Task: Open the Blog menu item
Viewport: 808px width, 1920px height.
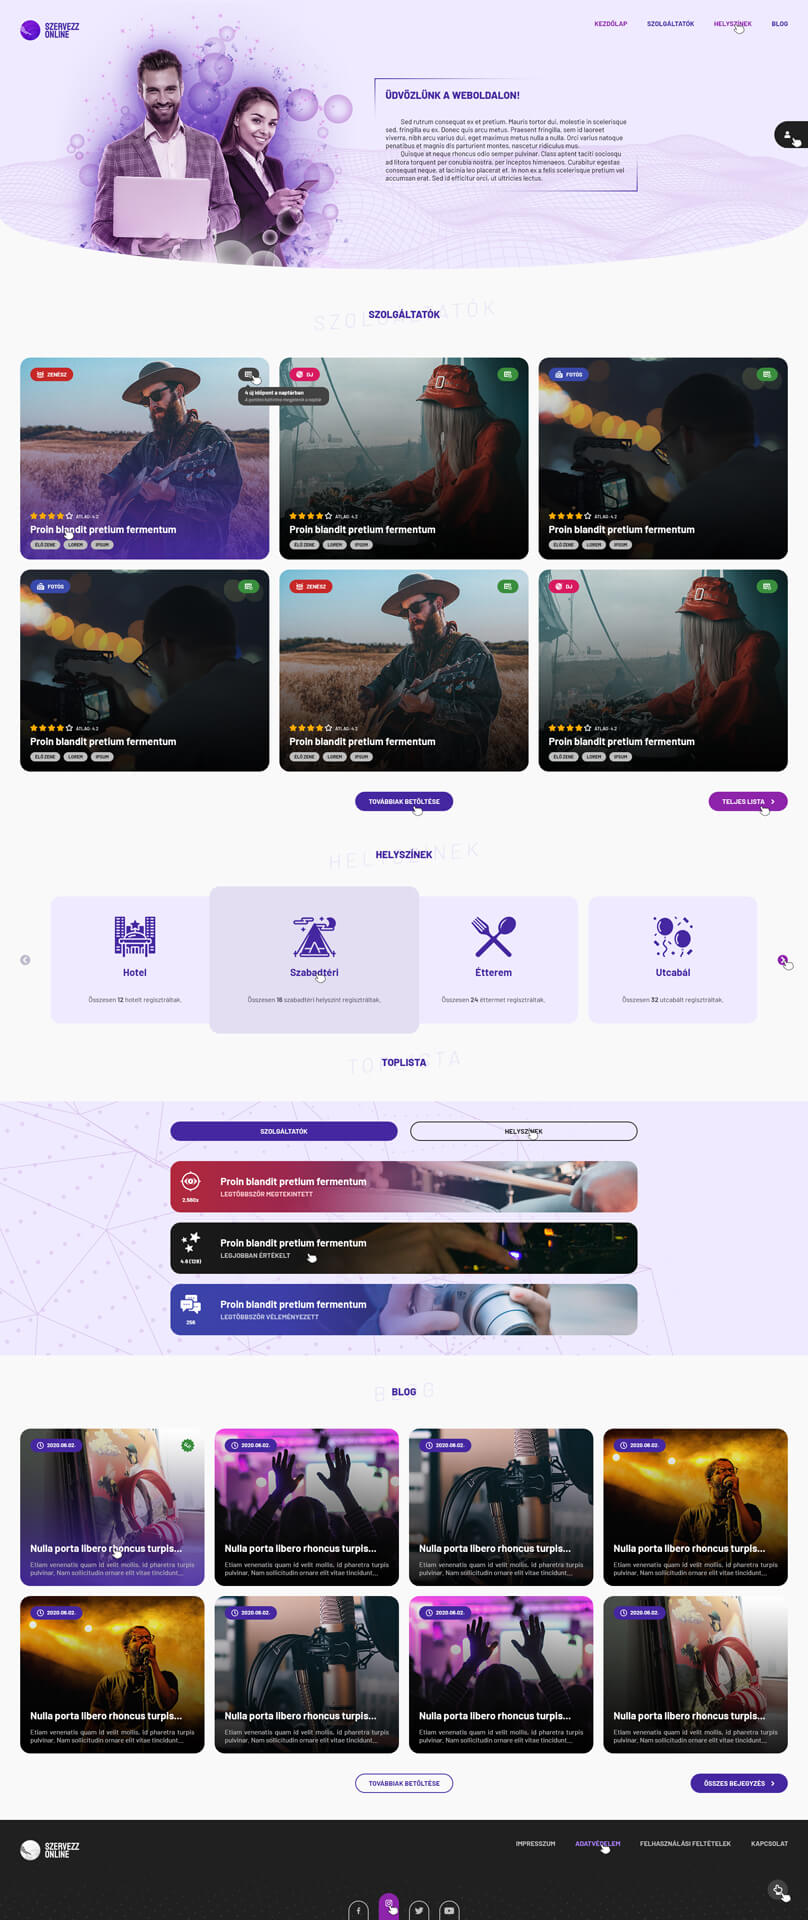Action: (x=780, y=24)
